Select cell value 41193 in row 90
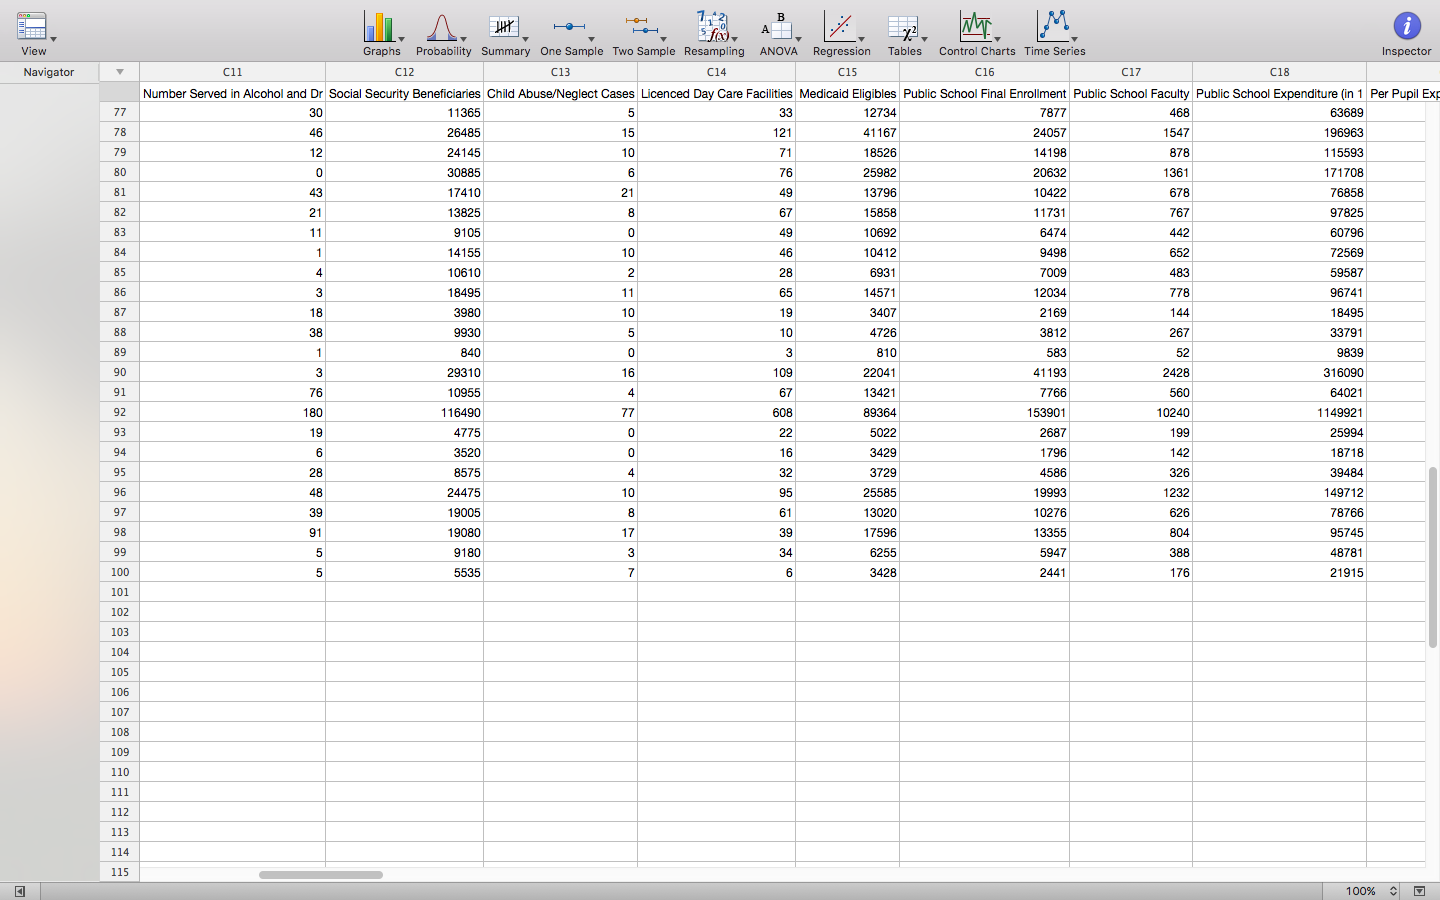Screen dimensions: 1440x900 pos(984,372)
